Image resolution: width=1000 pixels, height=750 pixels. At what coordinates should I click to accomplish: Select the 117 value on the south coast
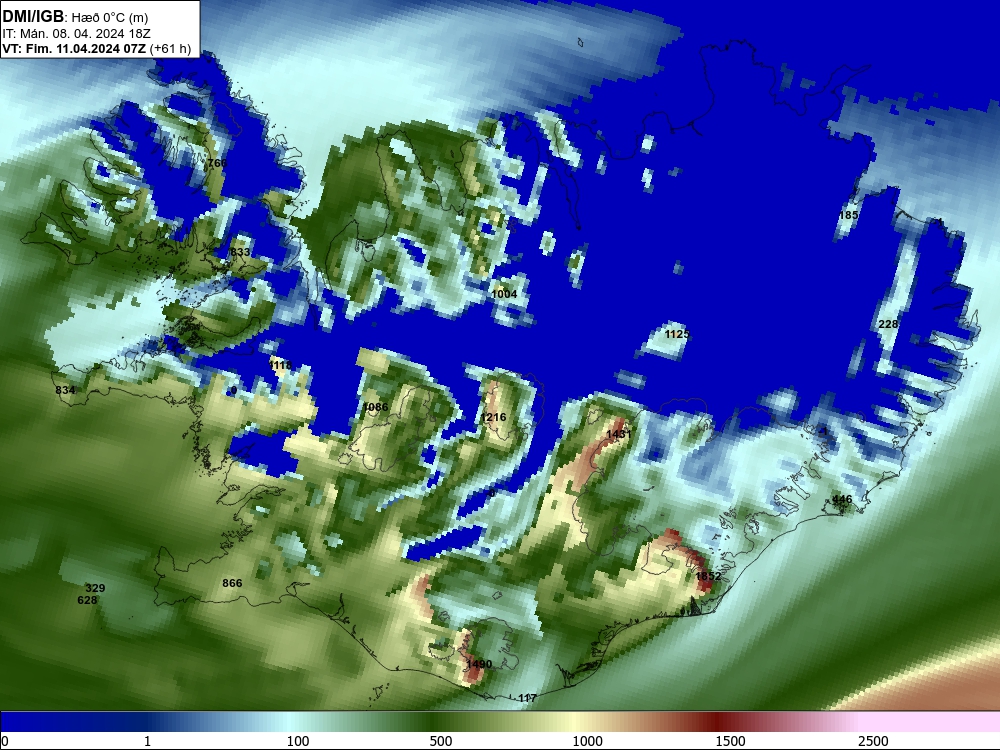pyautogui.click(x=527, y=698)
